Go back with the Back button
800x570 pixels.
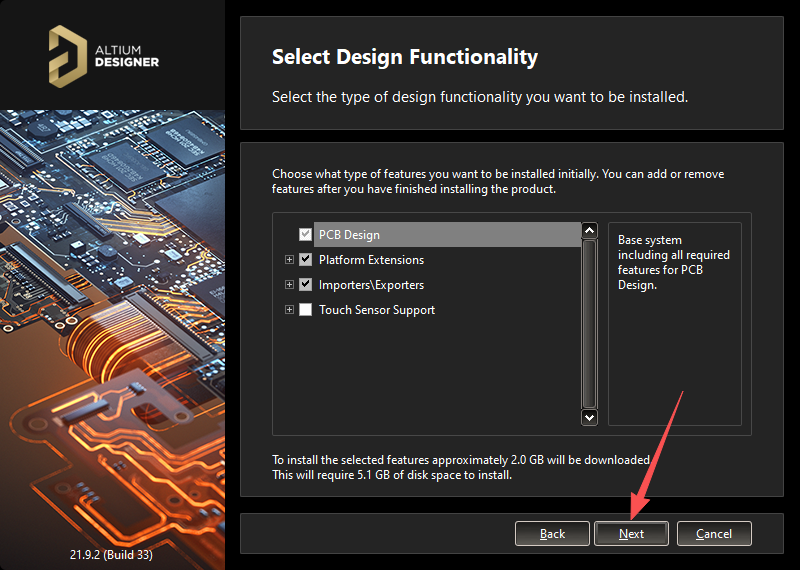tap(552, 534)
